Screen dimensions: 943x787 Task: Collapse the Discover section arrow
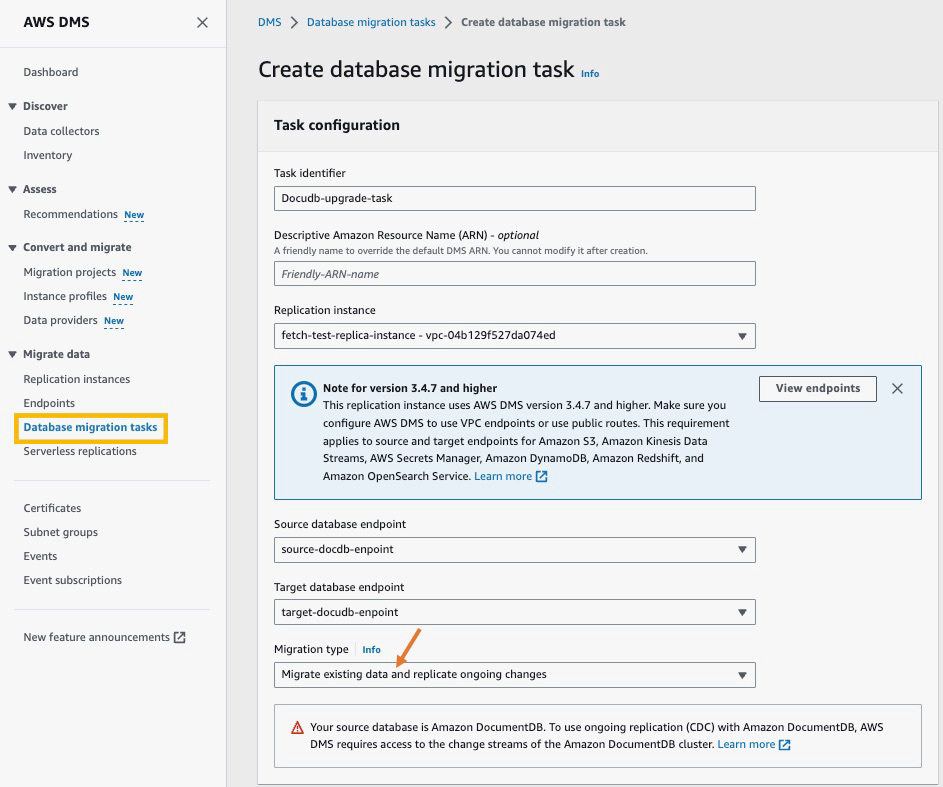(12, 106)
